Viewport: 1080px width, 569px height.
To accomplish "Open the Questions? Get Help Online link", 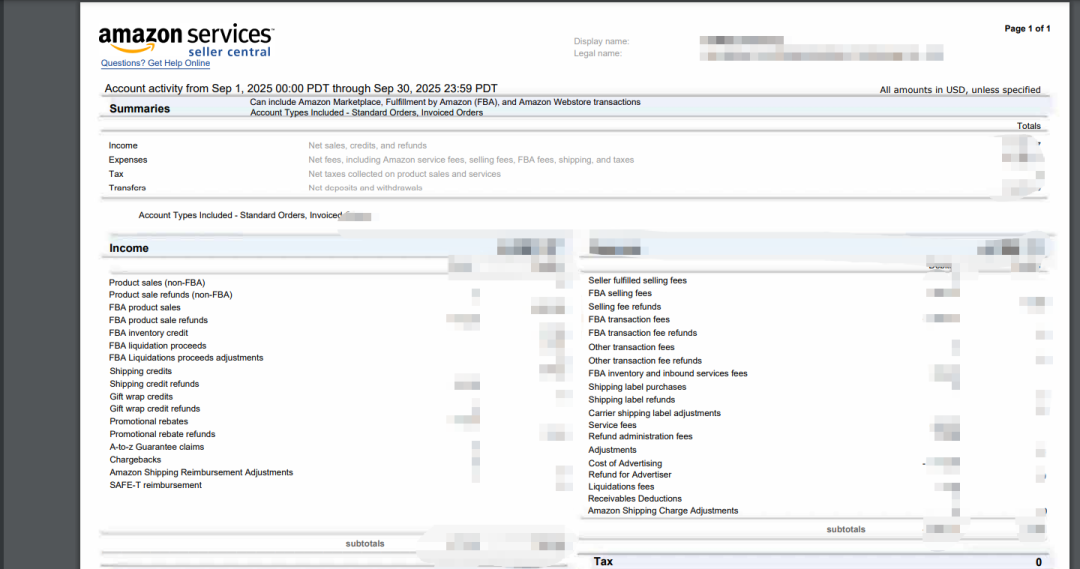I will (155, 63).
